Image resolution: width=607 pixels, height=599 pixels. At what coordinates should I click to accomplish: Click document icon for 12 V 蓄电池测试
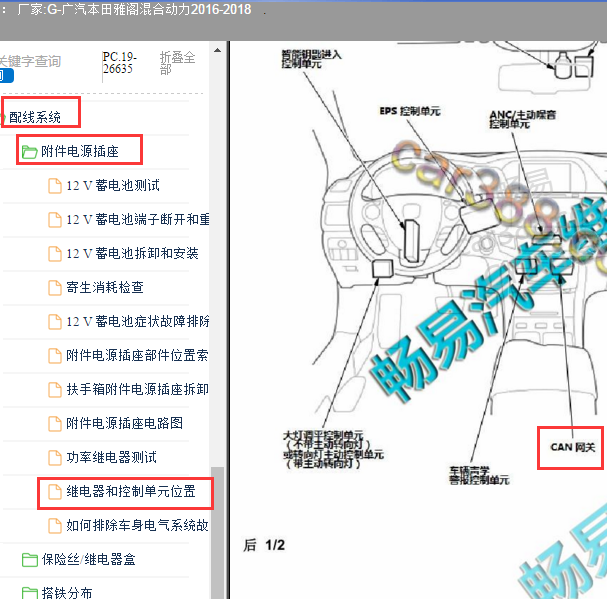point(55,185)
